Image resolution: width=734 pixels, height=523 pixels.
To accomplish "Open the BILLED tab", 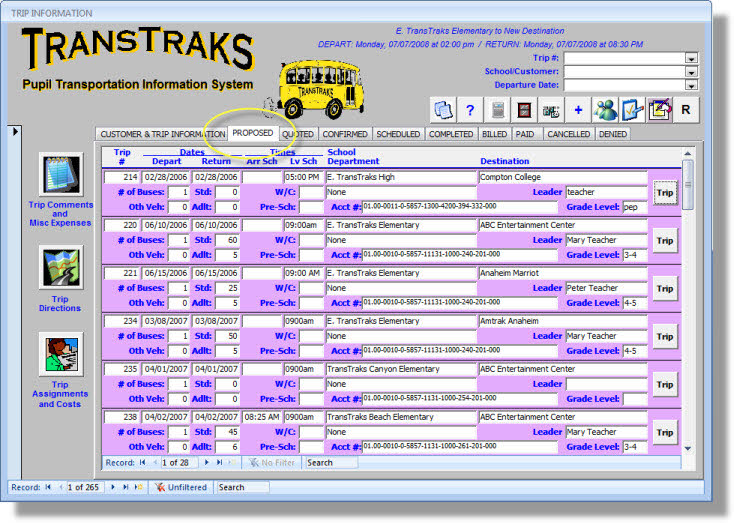I will point(496,133).
